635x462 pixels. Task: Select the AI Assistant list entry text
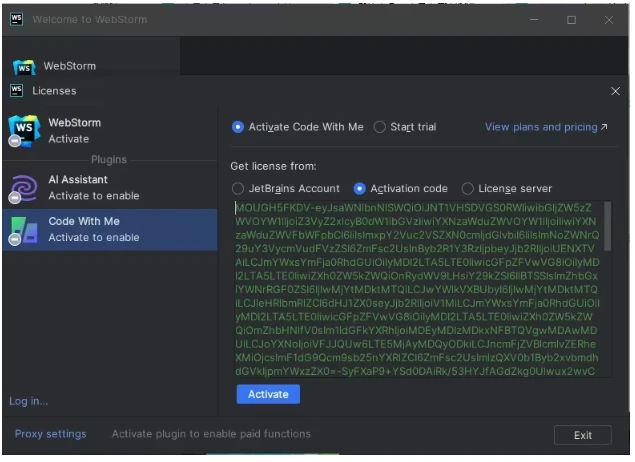click(94, 188)
